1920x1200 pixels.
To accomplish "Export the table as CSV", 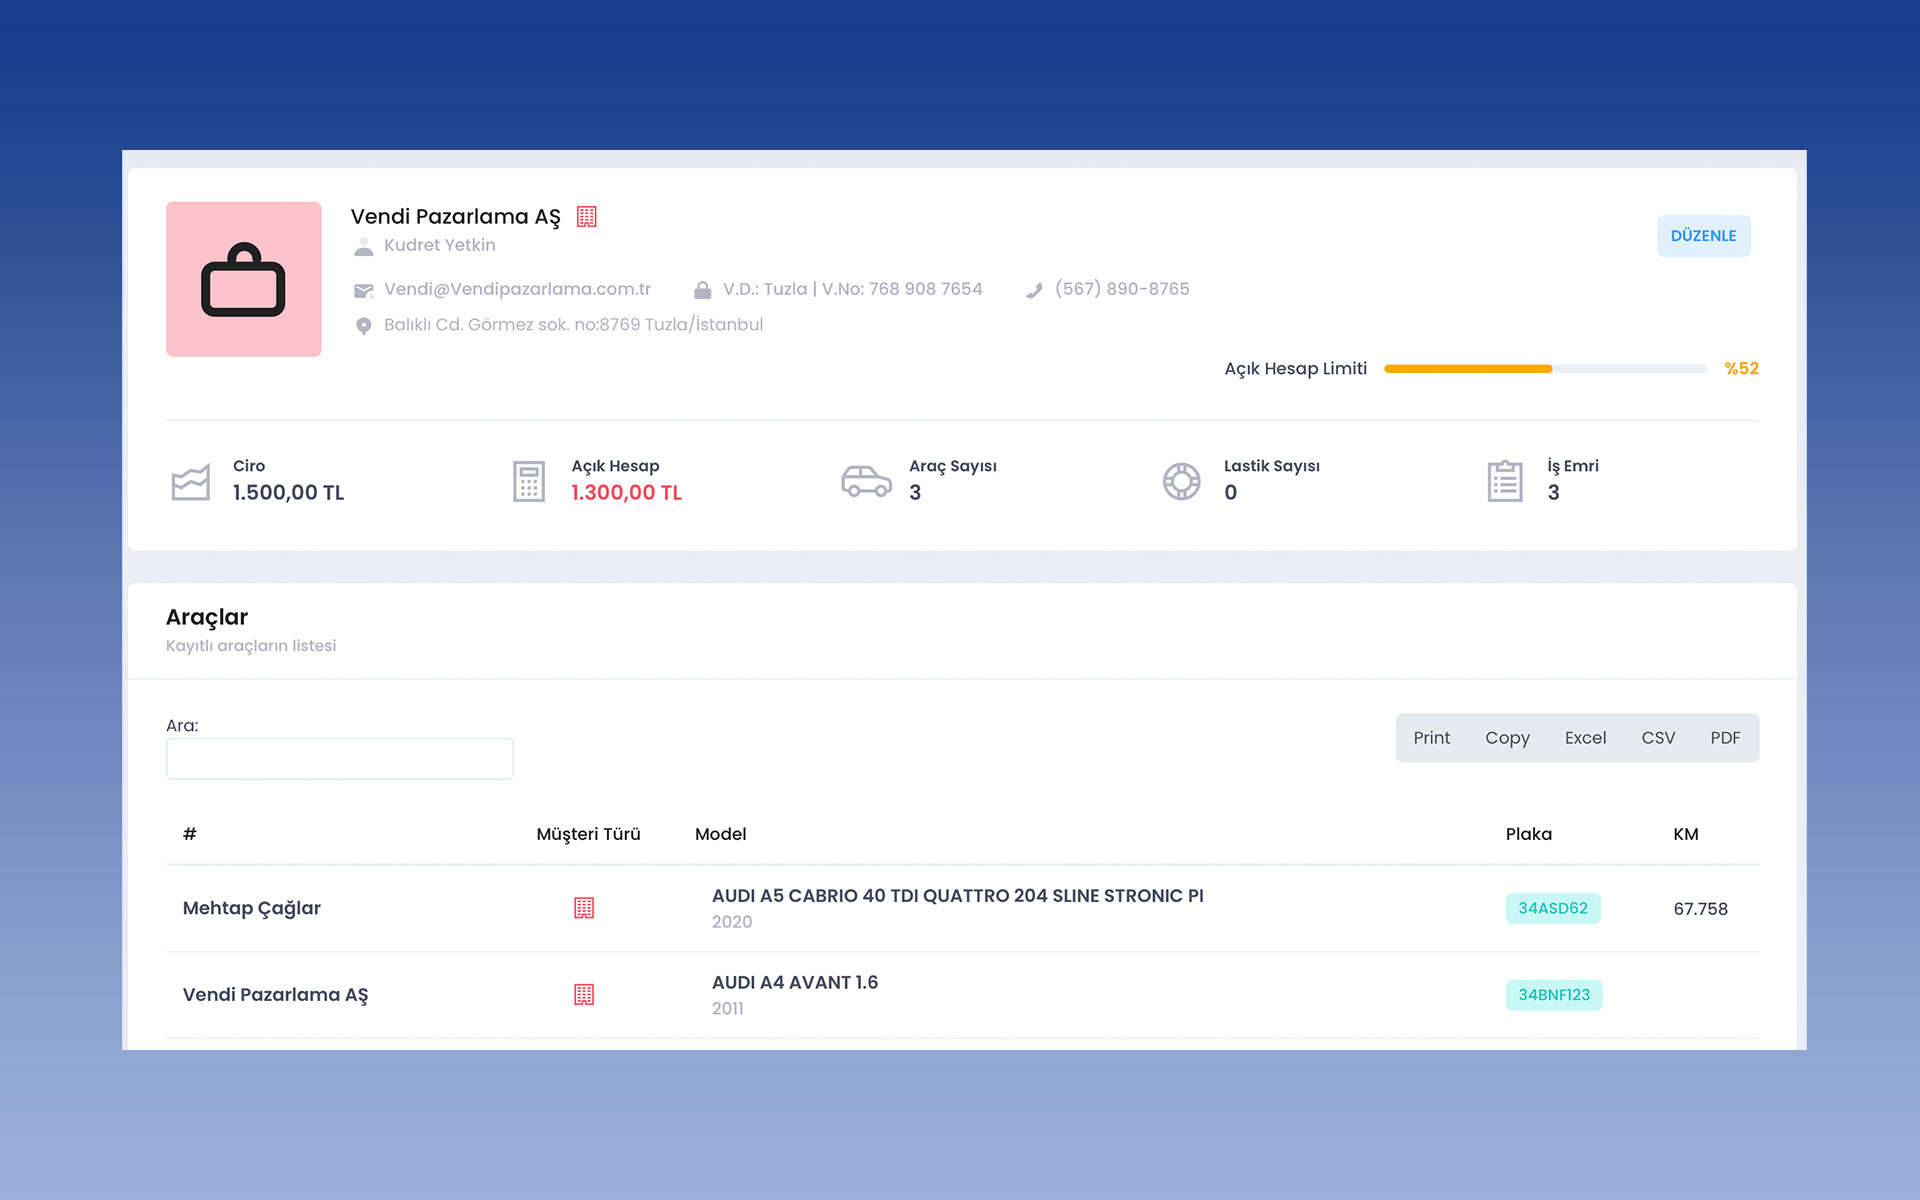I will point(1658,738).
